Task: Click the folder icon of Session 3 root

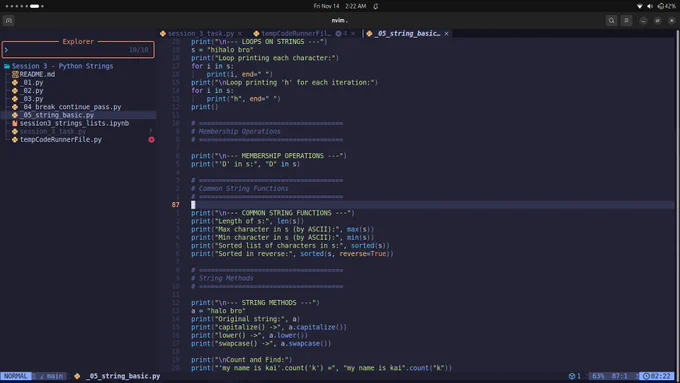Action: 7,66
